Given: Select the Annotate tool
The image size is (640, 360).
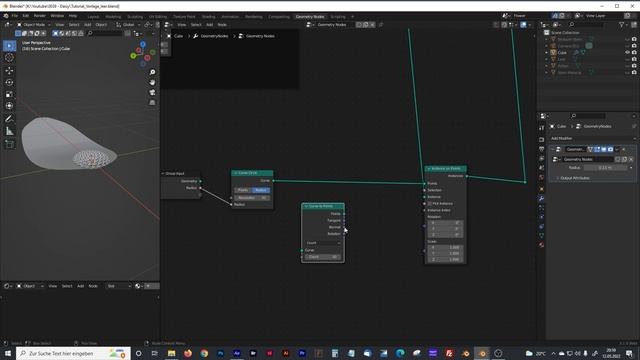Looking at the screenshot, I should point(9,119).
